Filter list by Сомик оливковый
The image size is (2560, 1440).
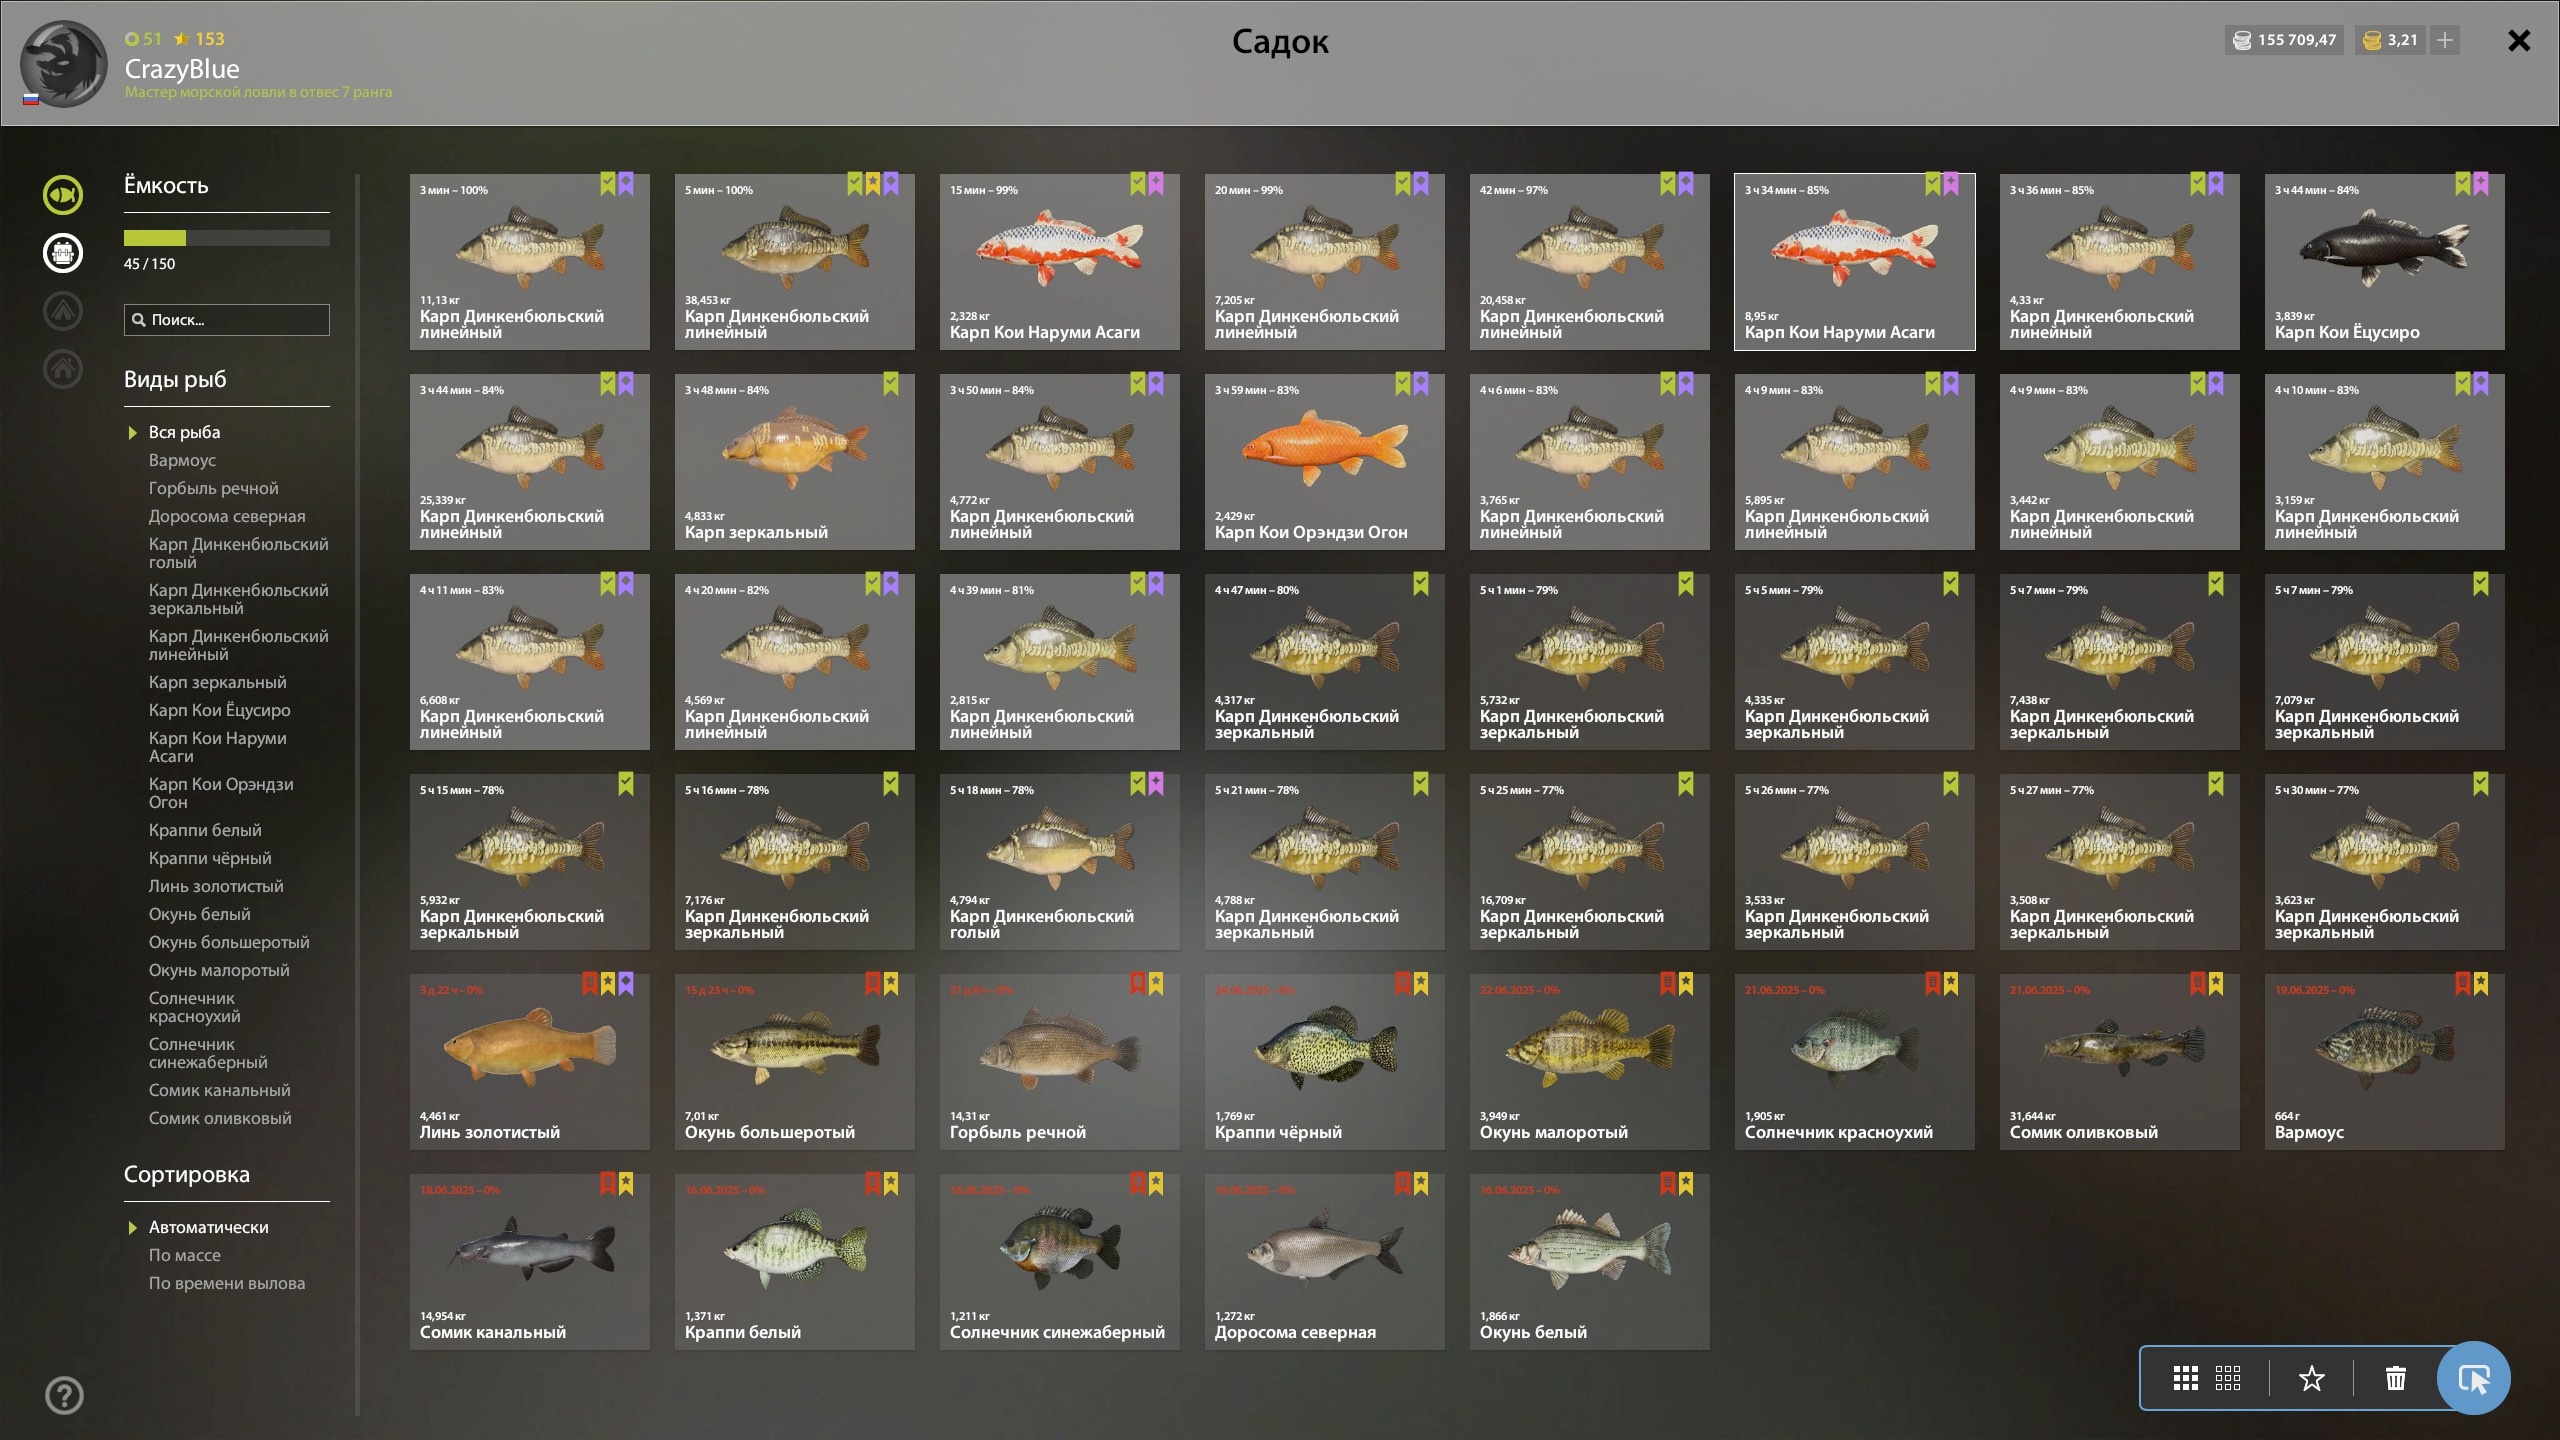(x=221, y=1118)
